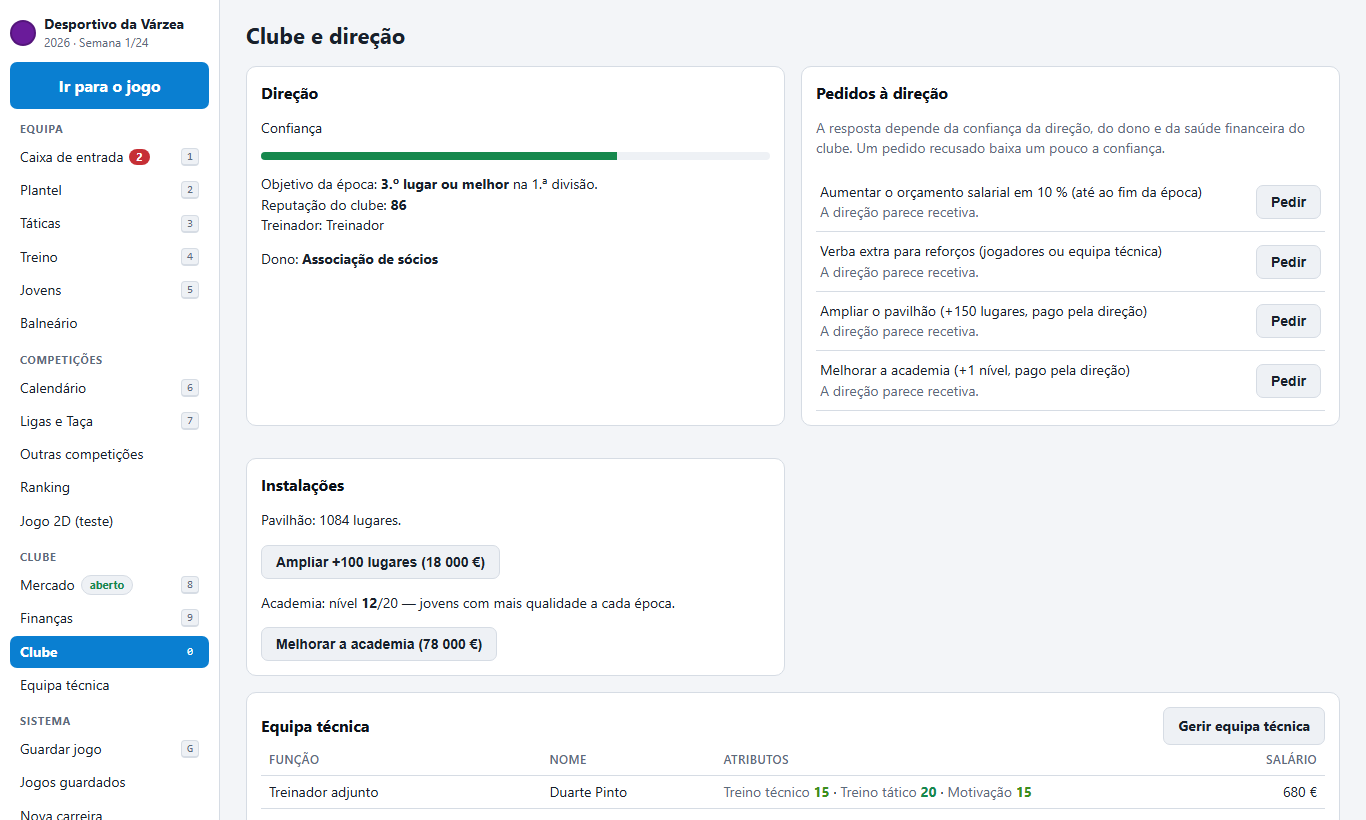Viewport: 1366px width, 820px height.
Task: Select the active Clube menu item
Action: coord(109,652)
